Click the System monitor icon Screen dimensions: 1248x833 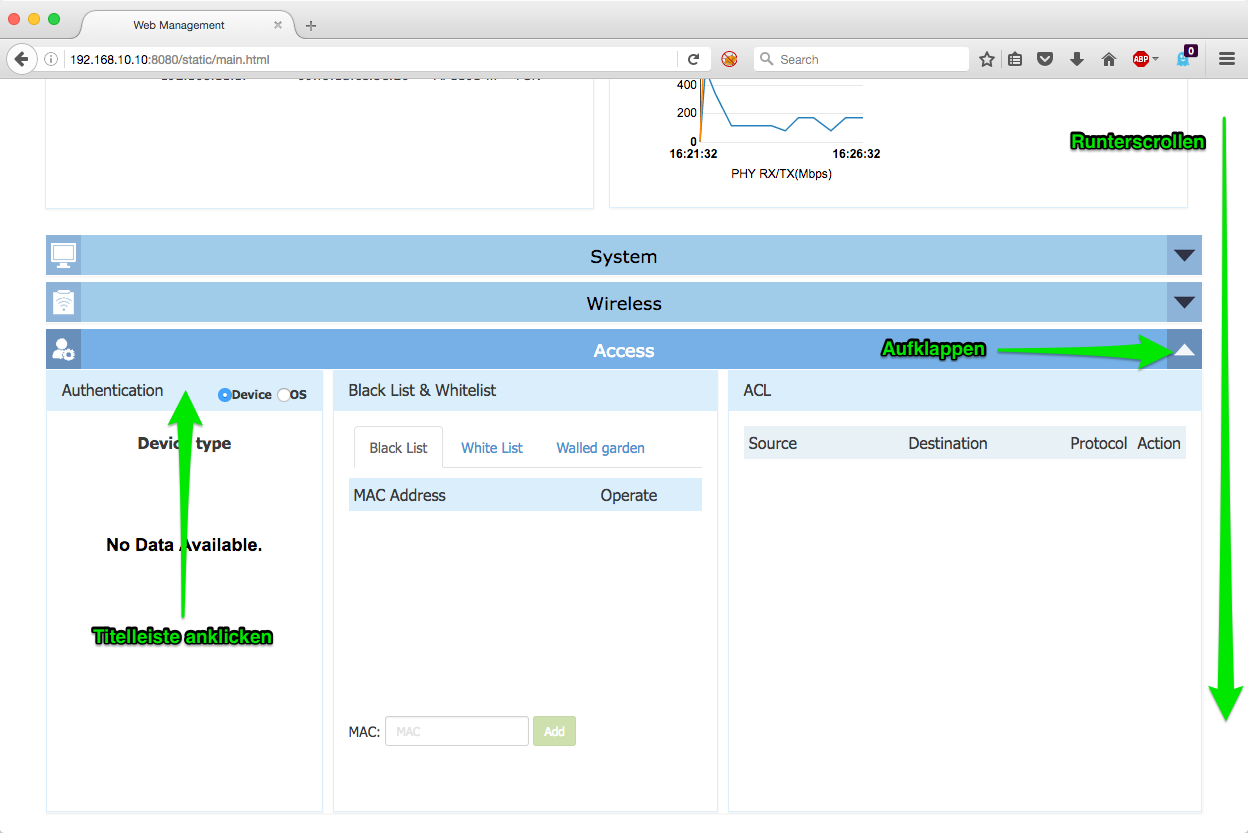point(63,256)
